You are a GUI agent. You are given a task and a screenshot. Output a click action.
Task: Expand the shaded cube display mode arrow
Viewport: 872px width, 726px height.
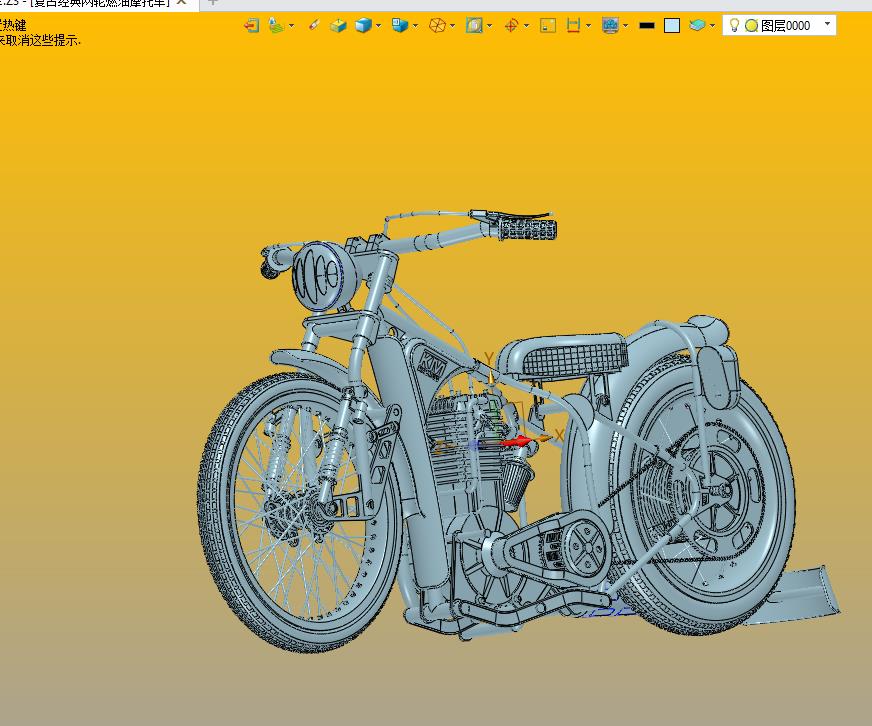click(x=380, y=25)
